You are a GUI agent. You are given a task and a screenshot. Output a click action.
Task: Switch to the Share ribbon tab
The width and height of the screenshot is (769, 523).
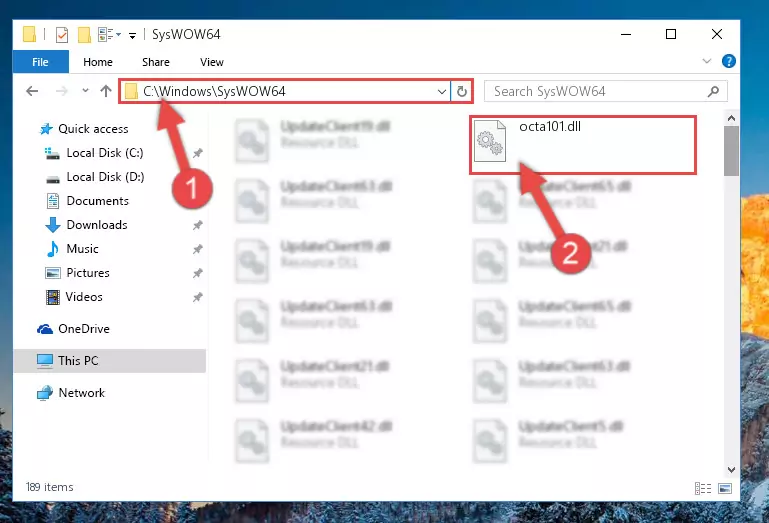(x=155, y=62)
